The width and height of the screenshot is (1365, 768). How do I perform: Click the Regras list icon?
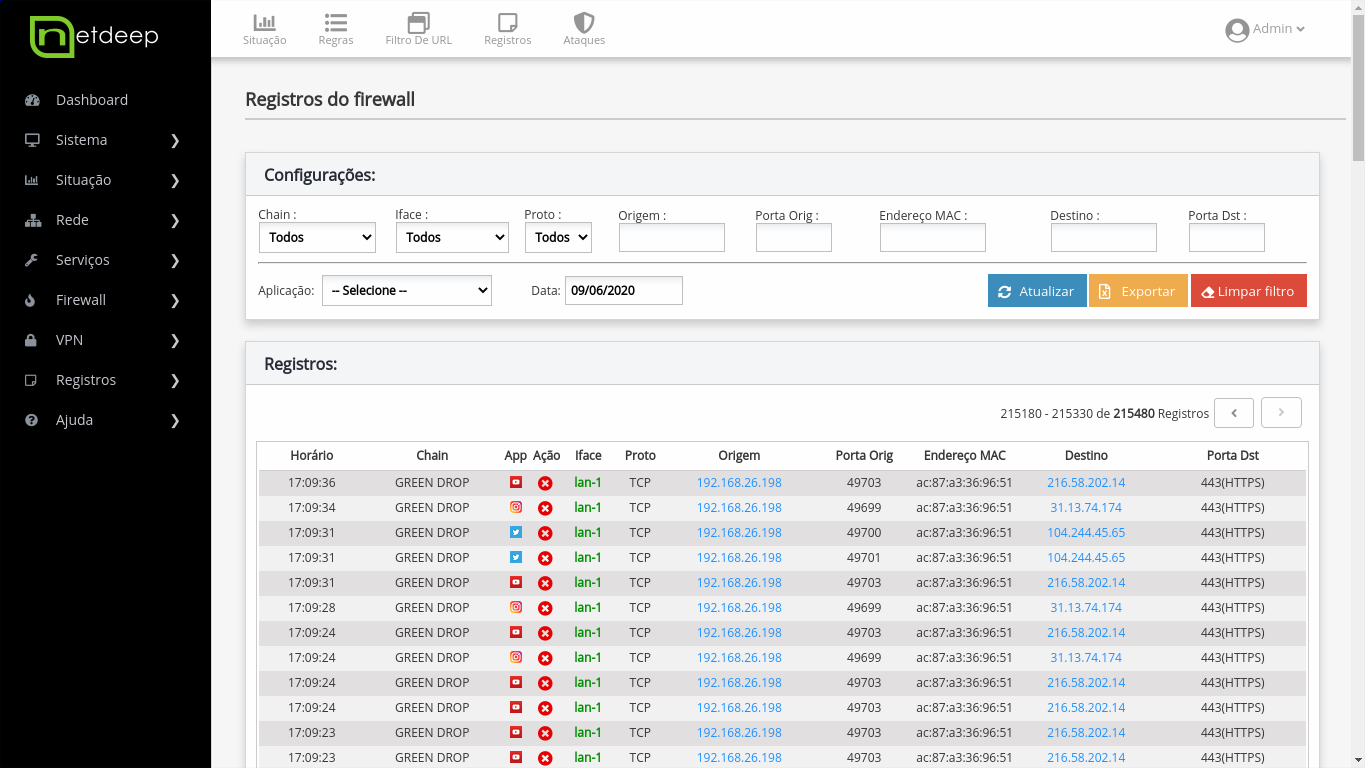335,23
